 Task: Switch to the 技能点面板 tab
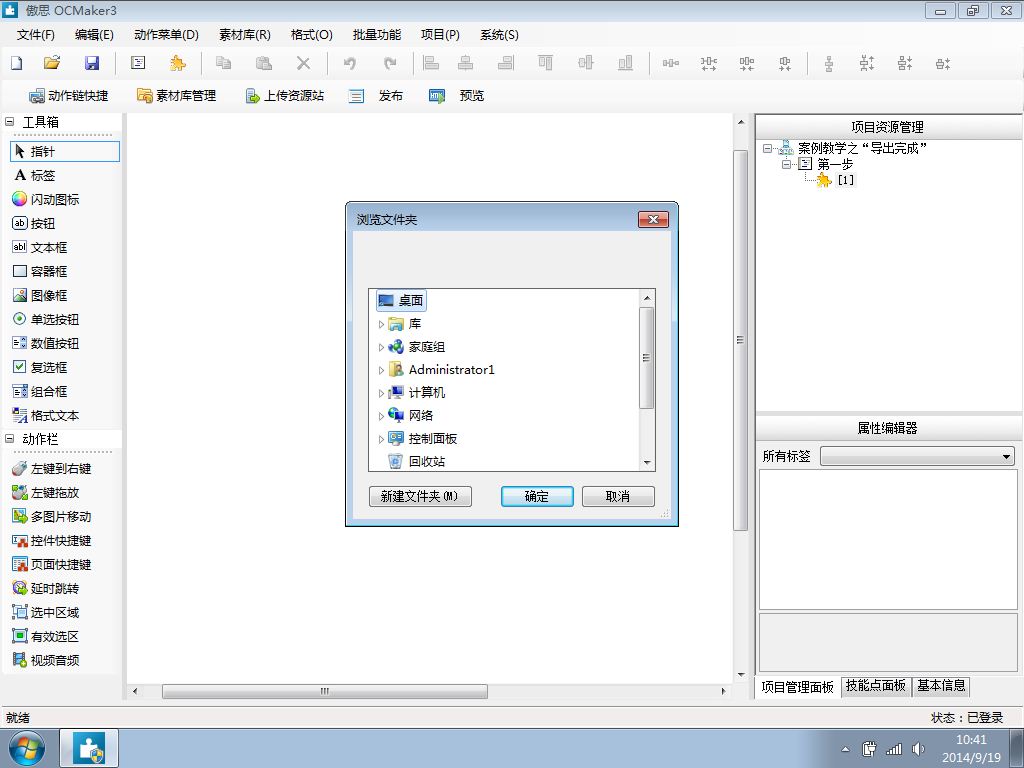[x=875, y=685]
